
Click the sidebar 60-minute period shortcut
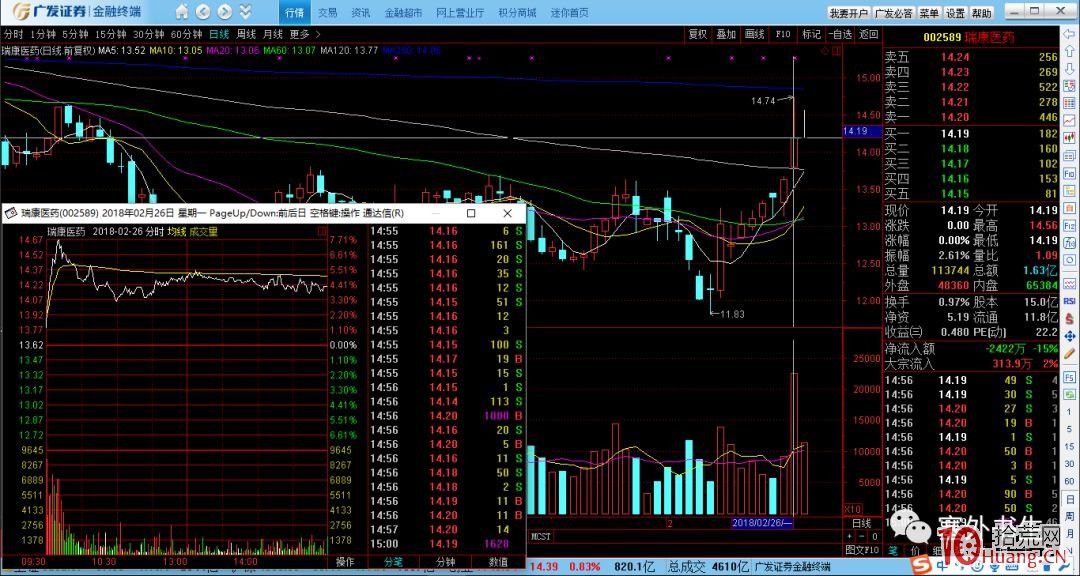click(x=1070, y=482)
